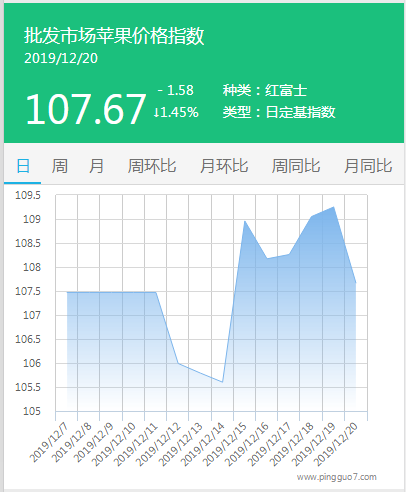The image size is (406, 492).
Task: Open the 月环比 tab
Action: click(x=224, y=166)
